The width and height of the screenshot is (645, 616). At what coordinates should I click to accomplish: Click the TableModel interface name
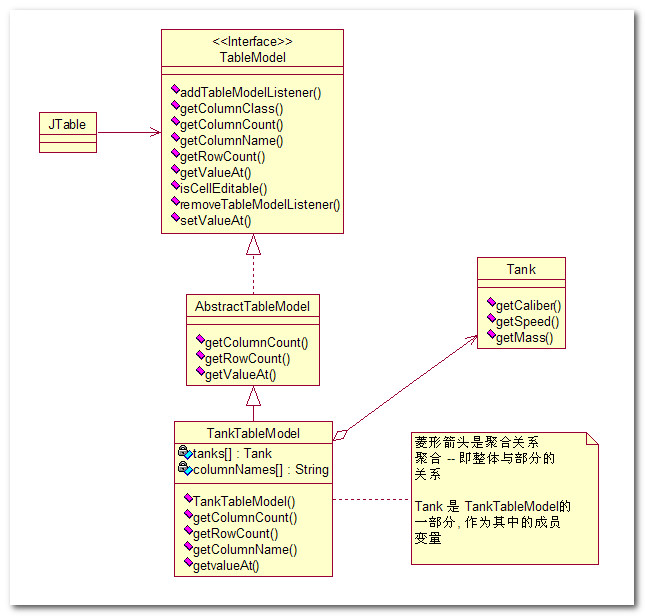coord(253,57)
